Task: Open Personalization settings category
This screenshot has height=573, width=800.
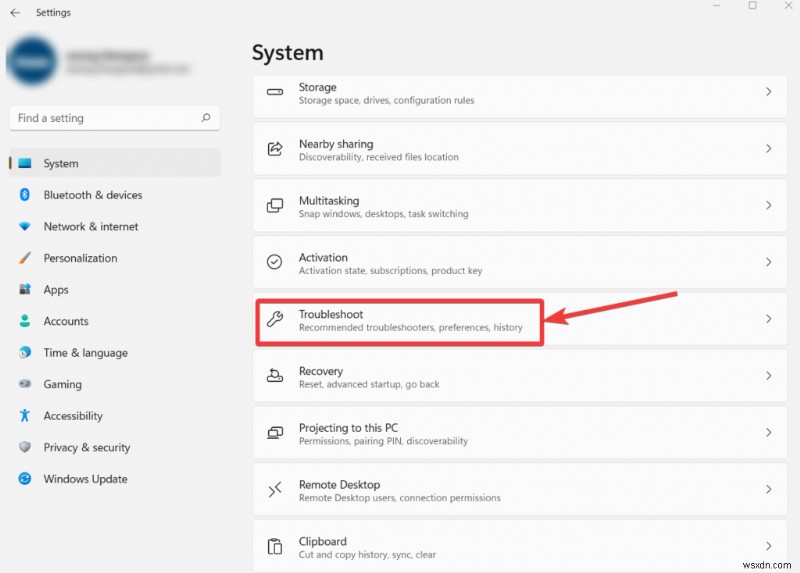Action: coord(115,258)
